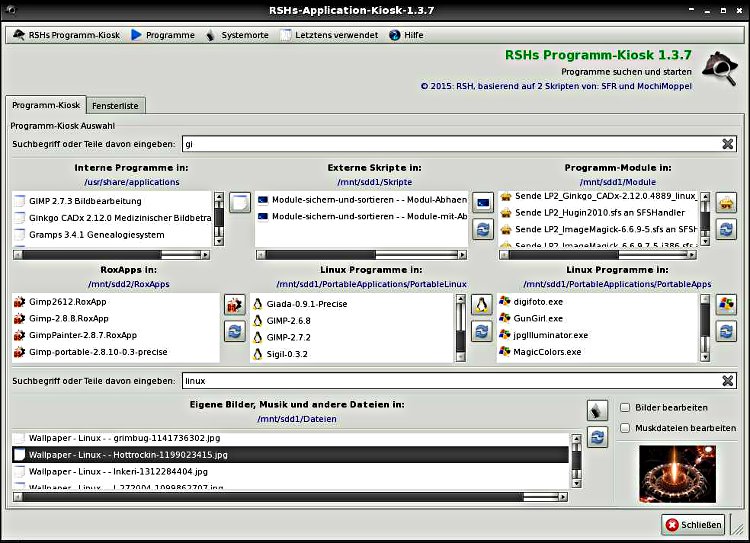Open the /mnt/sdd1/Module path link
The width and height of the screenshot is (750, 543).
pos(618,182)
